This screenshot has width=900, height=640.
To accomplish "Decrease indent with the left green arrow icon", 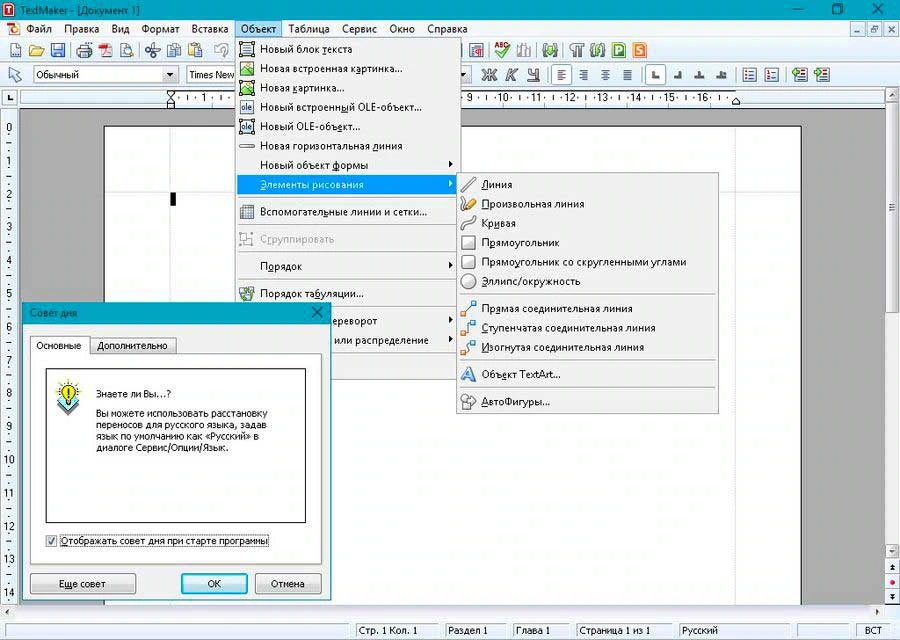I will (x=800, y=75).
